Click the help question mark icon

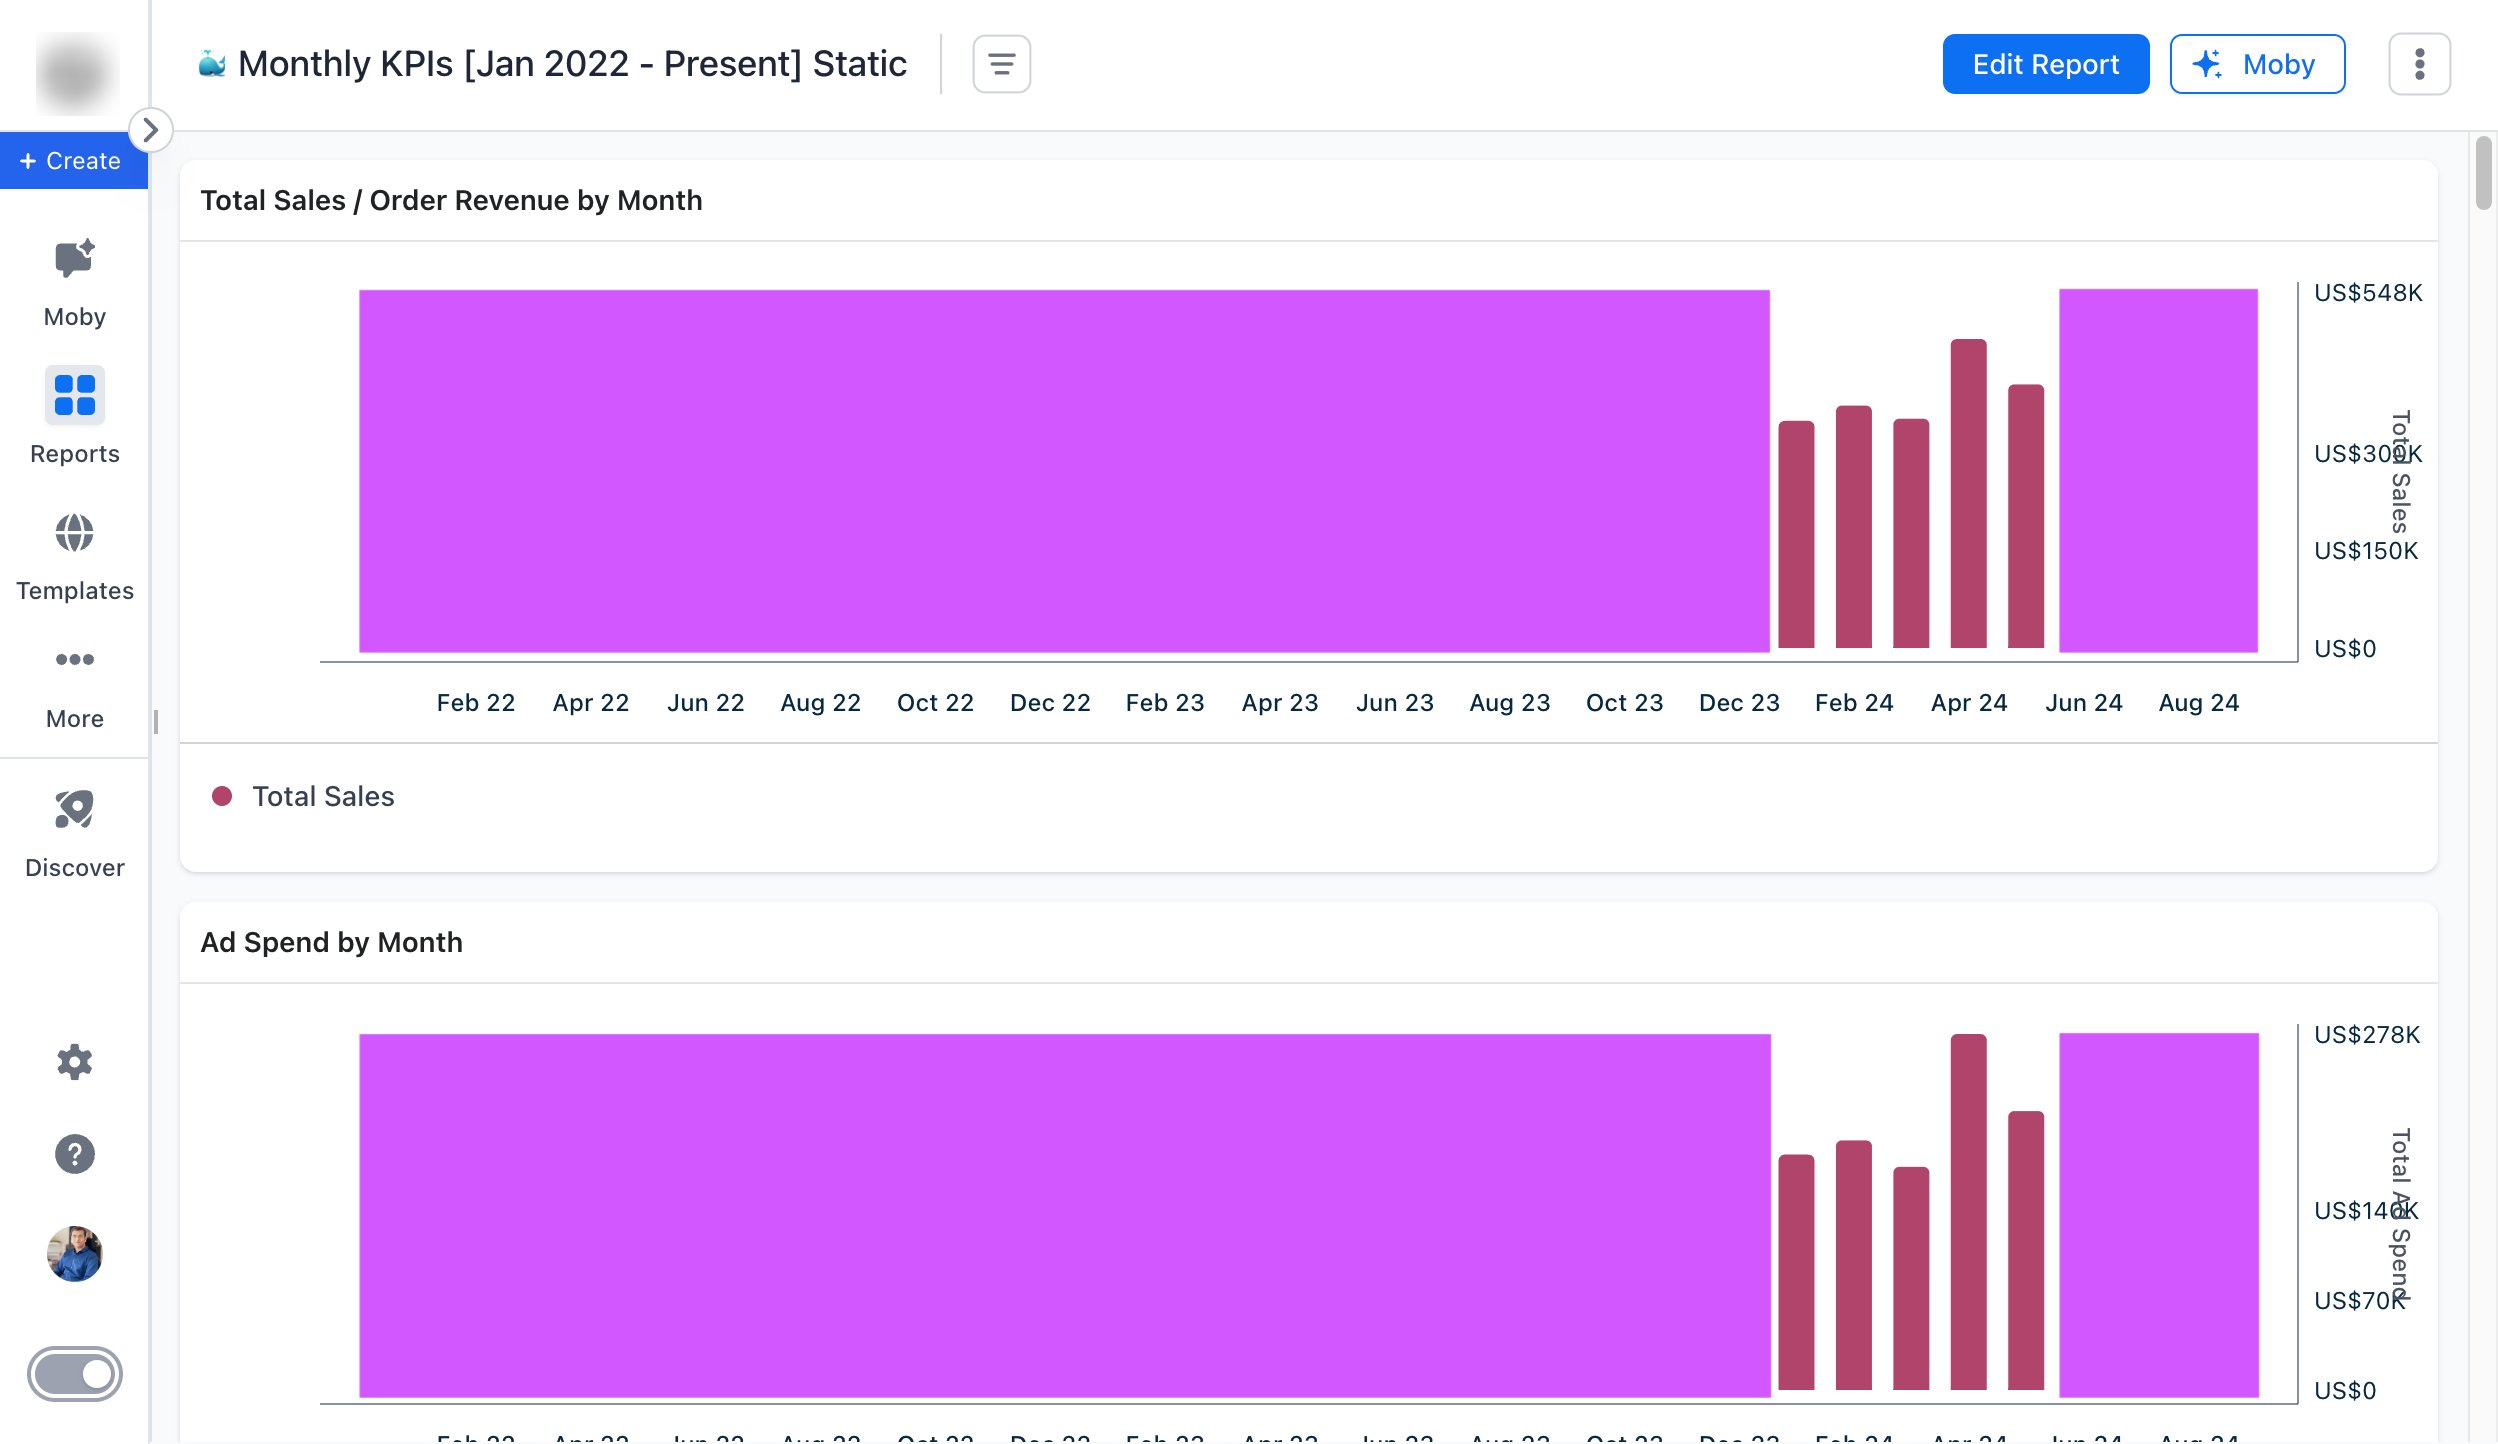pos(74,1154)
